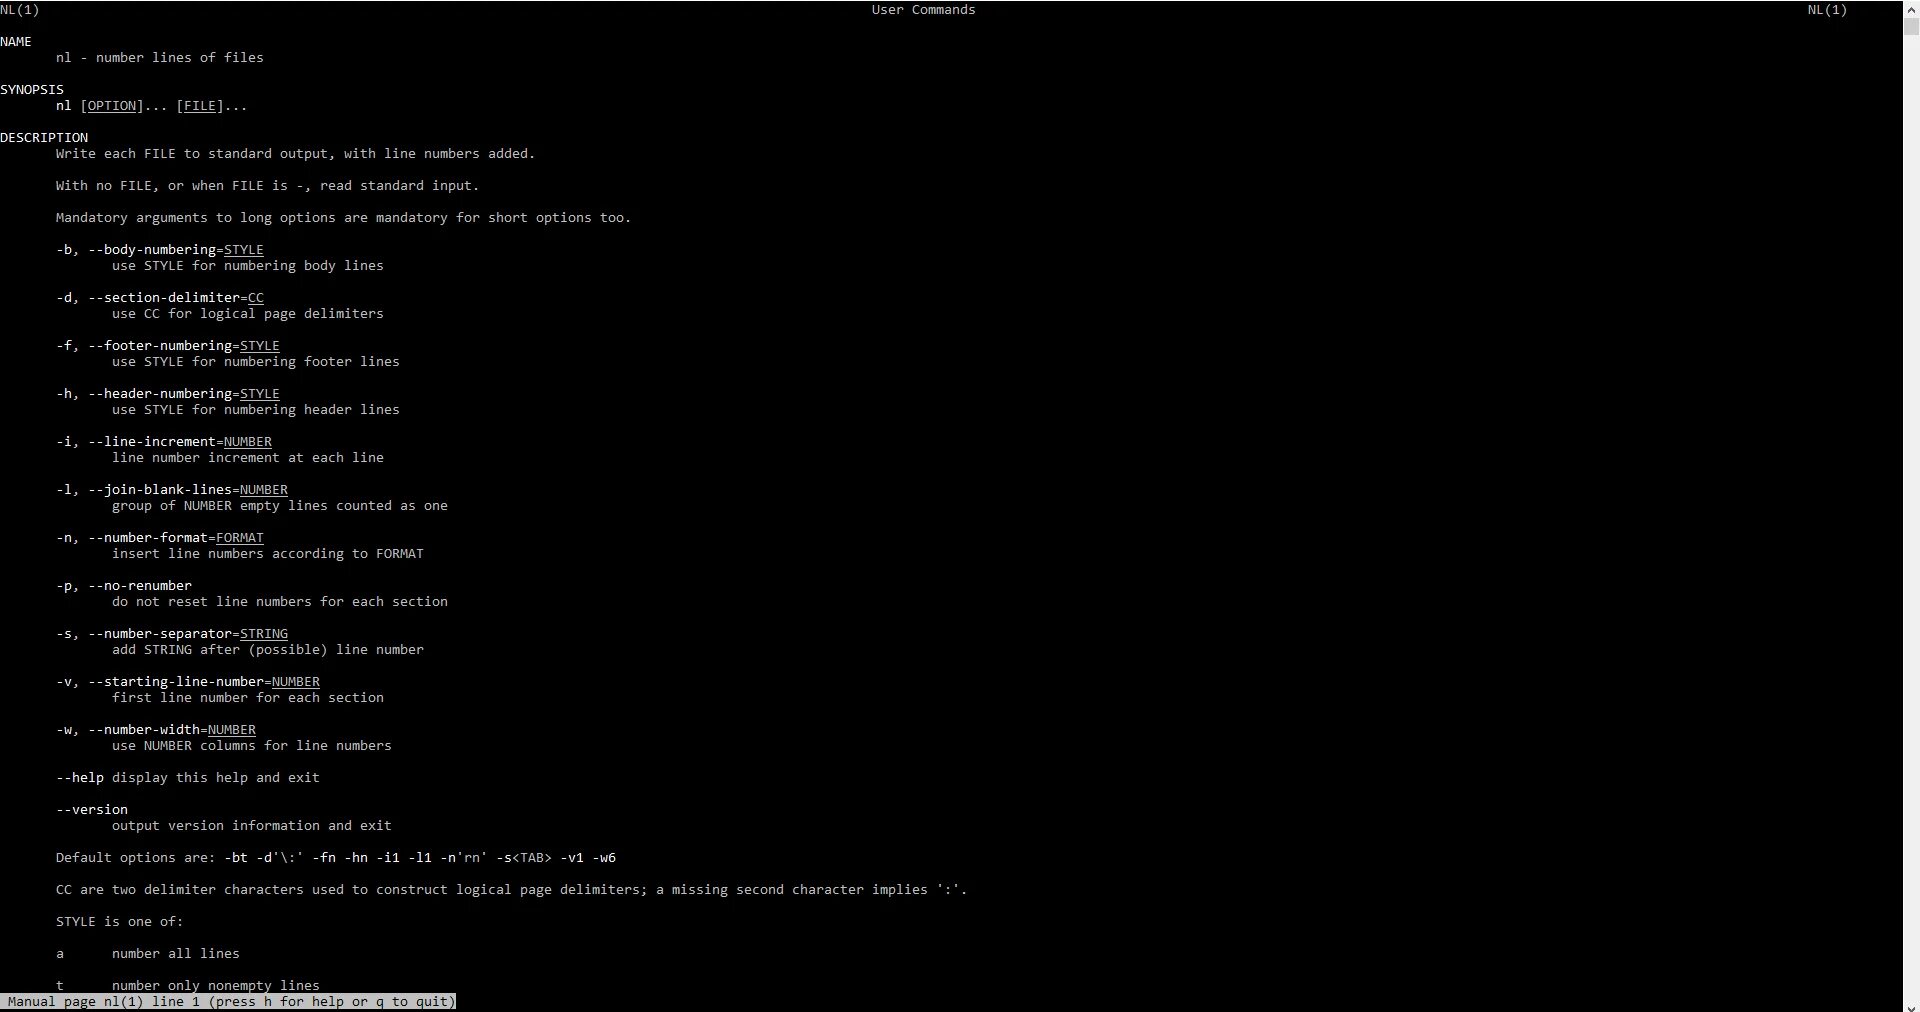Click the left NL(1) header label
The height and width of the screenshot is (1012, 1920).
tap(20, 9)
